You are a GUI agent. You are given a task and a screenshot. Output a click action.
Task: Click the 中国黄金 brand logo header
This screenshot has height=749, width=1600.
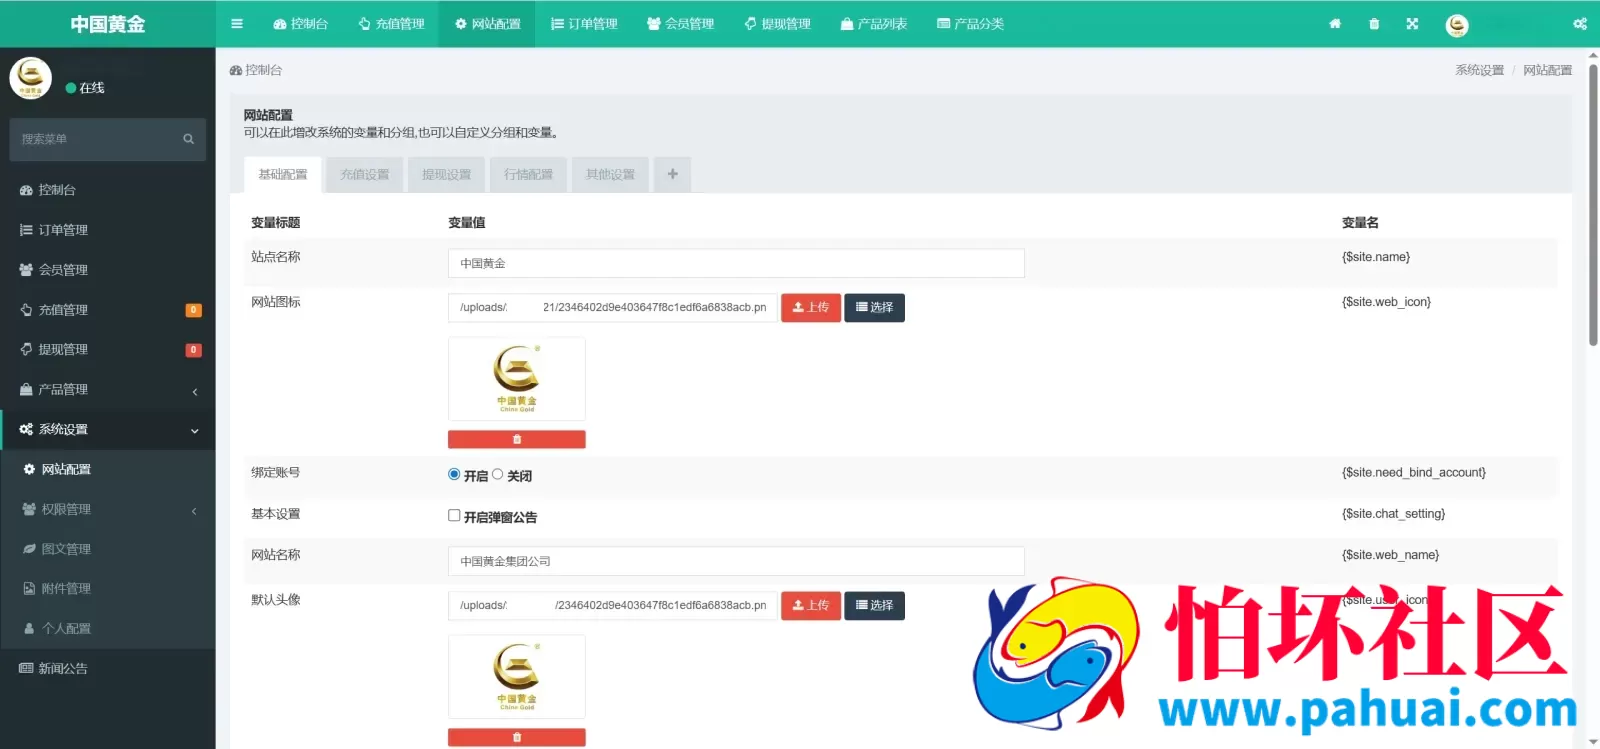(108, 24)
